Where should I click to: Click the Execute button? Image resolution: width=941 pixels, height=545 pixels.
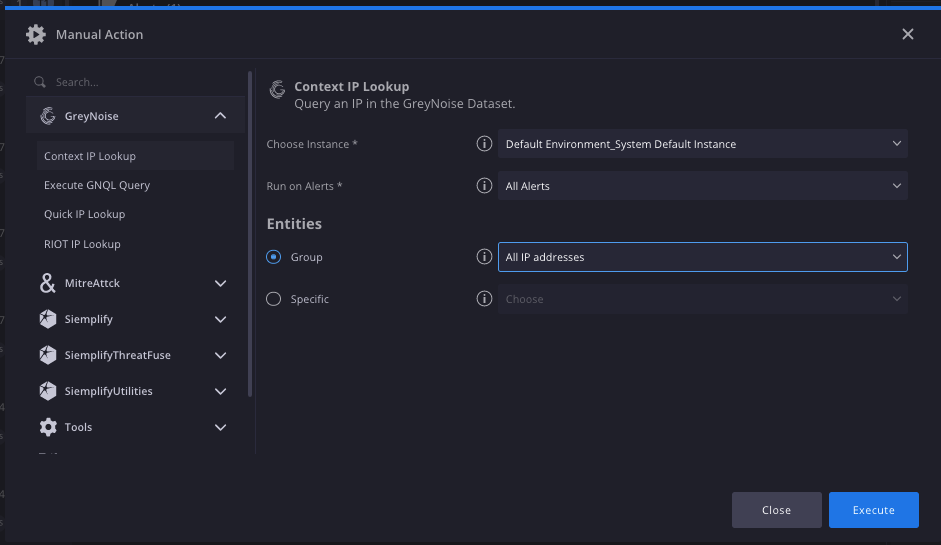(x=874, y=510)
